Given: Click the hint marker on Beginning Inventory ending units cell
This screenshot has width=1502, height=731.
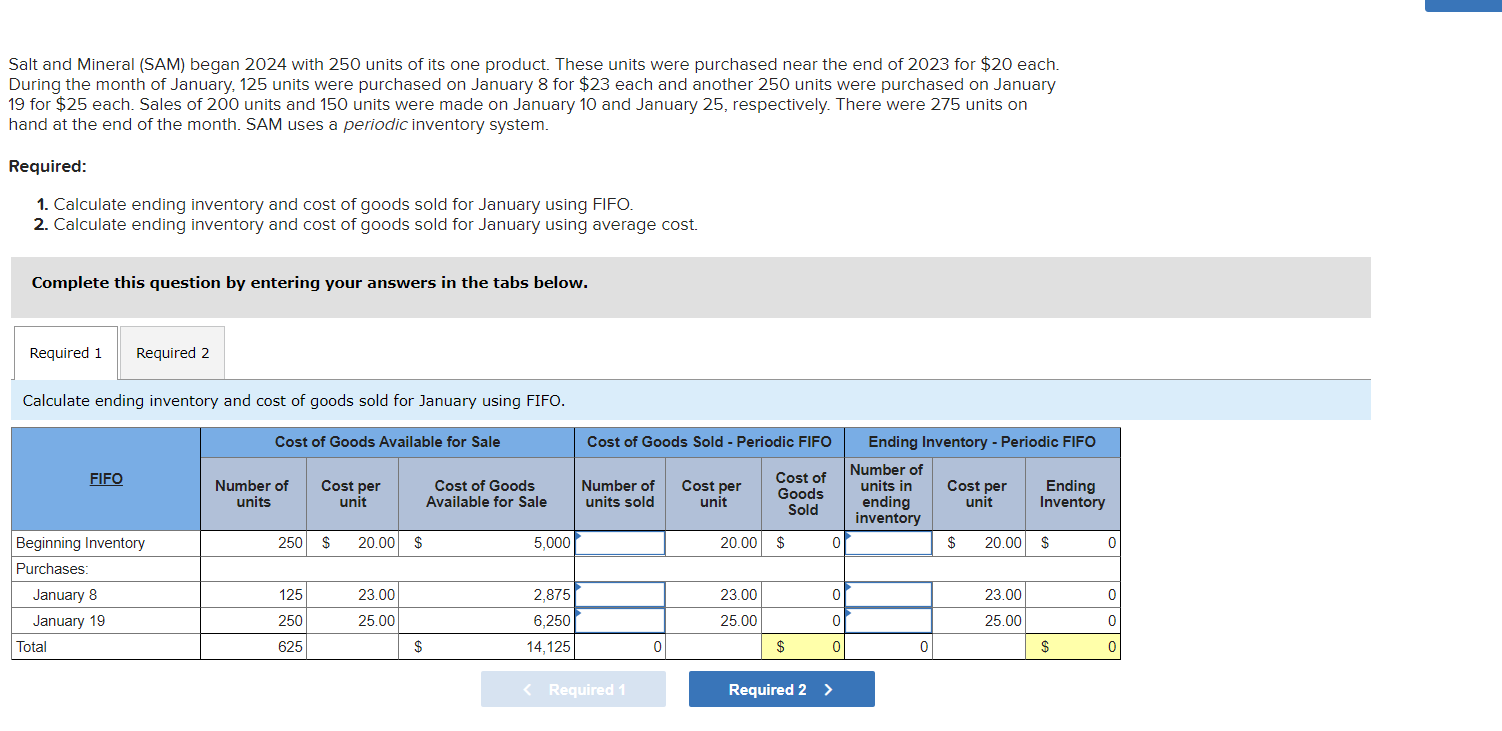Looking at the screenshot, I should pos(847,536).
